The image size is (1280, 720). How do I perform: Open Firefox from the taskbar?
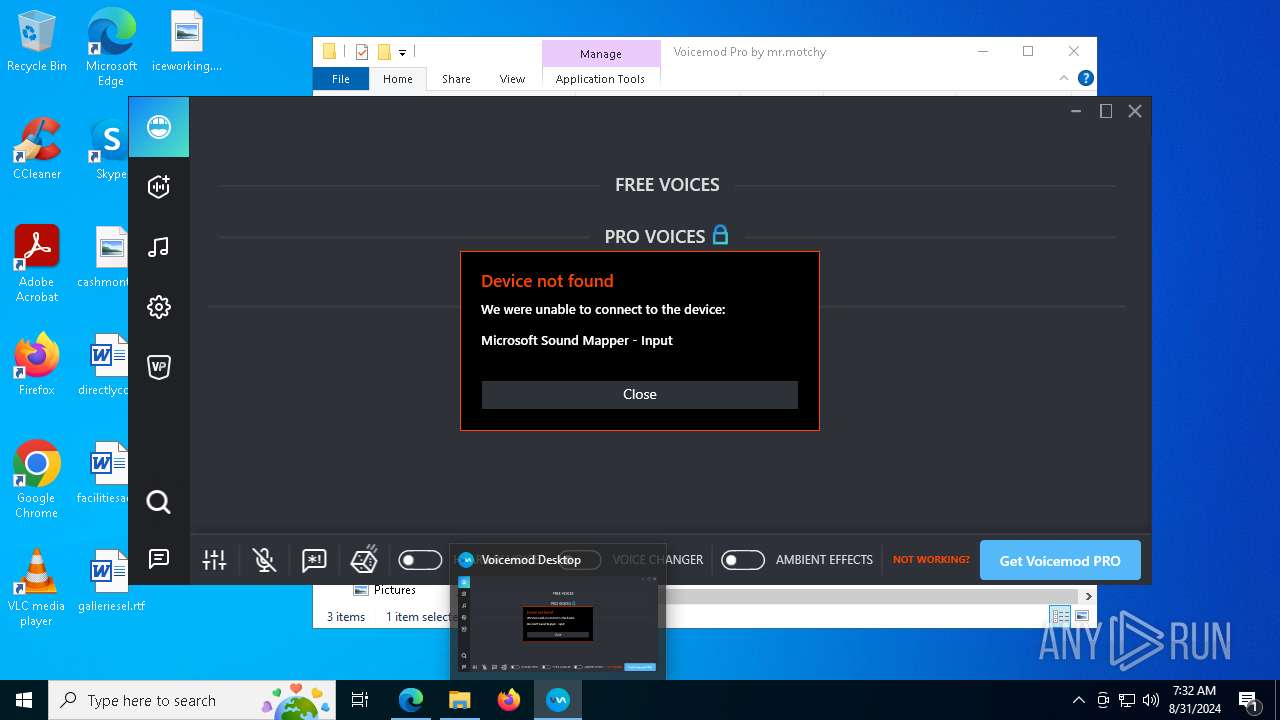pyautogui.click(x=509, y=700)
